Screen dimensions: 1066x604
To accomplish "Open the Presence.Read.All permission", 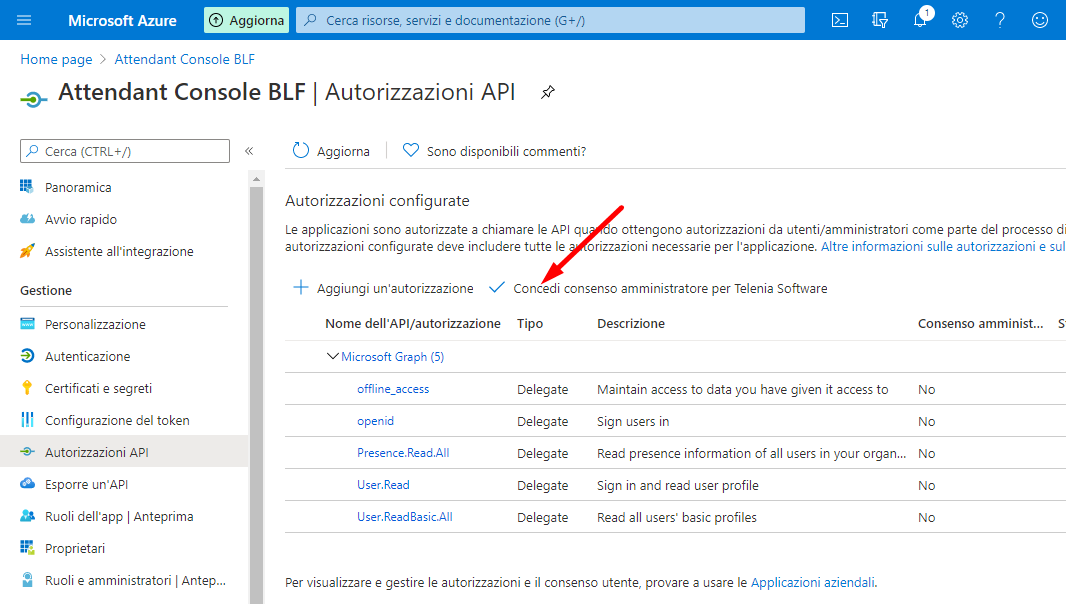I will (x=403, y=452).
